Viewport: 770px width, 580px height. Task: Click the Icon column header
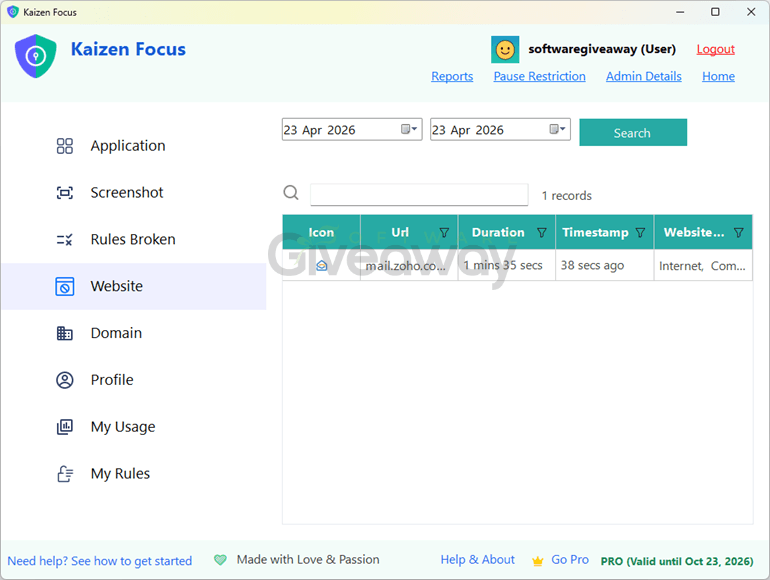321,232
